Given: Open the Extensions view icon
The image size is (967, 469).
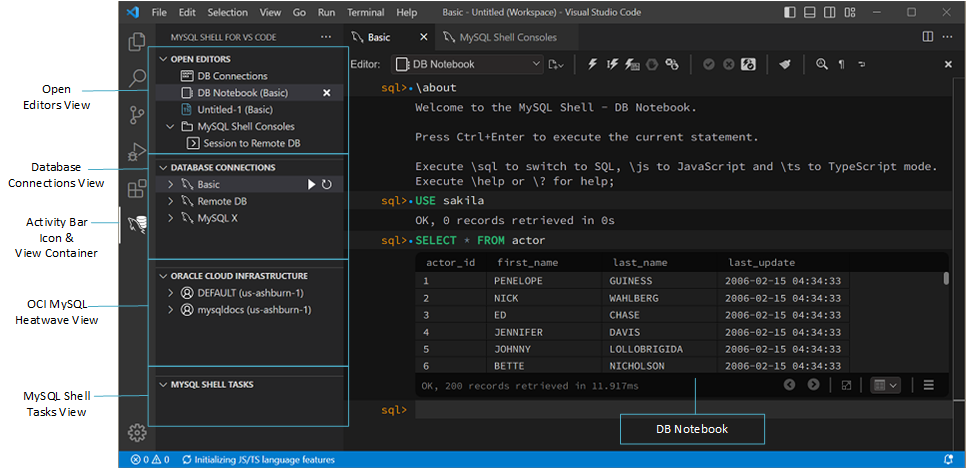Looking at the screenshot, I should click(x=137, y=188).
